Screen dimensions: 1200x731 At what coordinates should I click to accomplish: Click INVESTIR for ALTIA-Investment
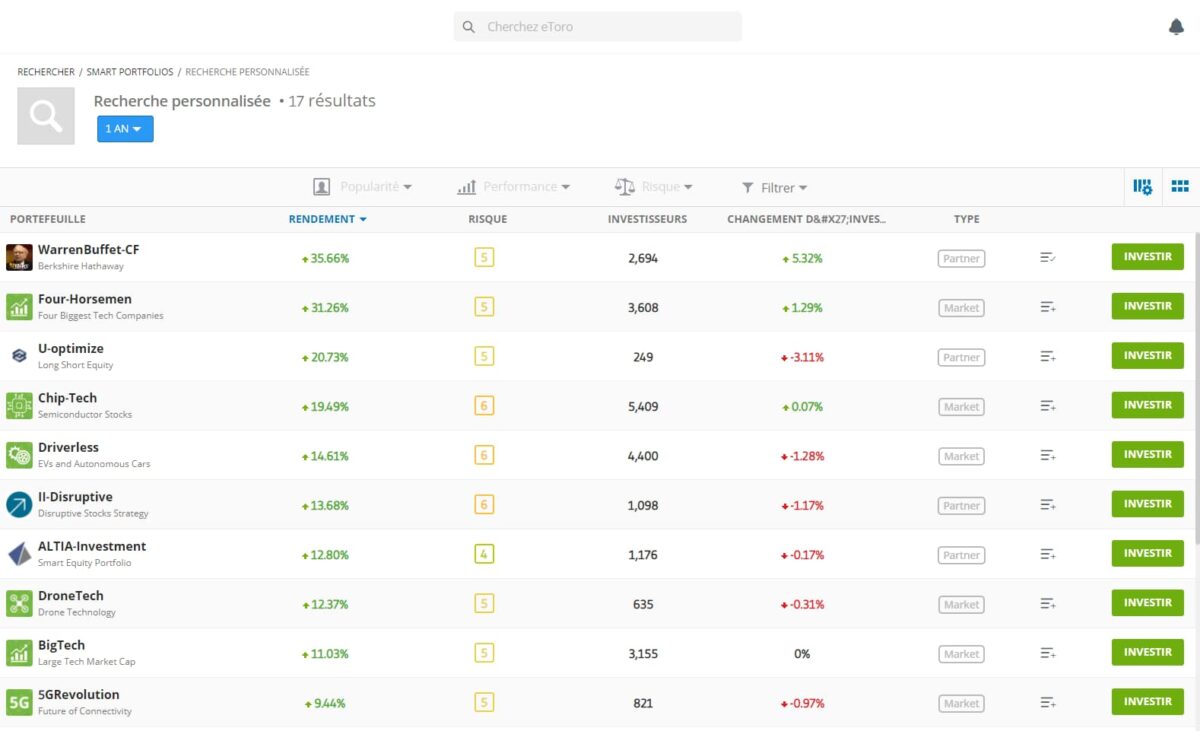click(1147, 553)
